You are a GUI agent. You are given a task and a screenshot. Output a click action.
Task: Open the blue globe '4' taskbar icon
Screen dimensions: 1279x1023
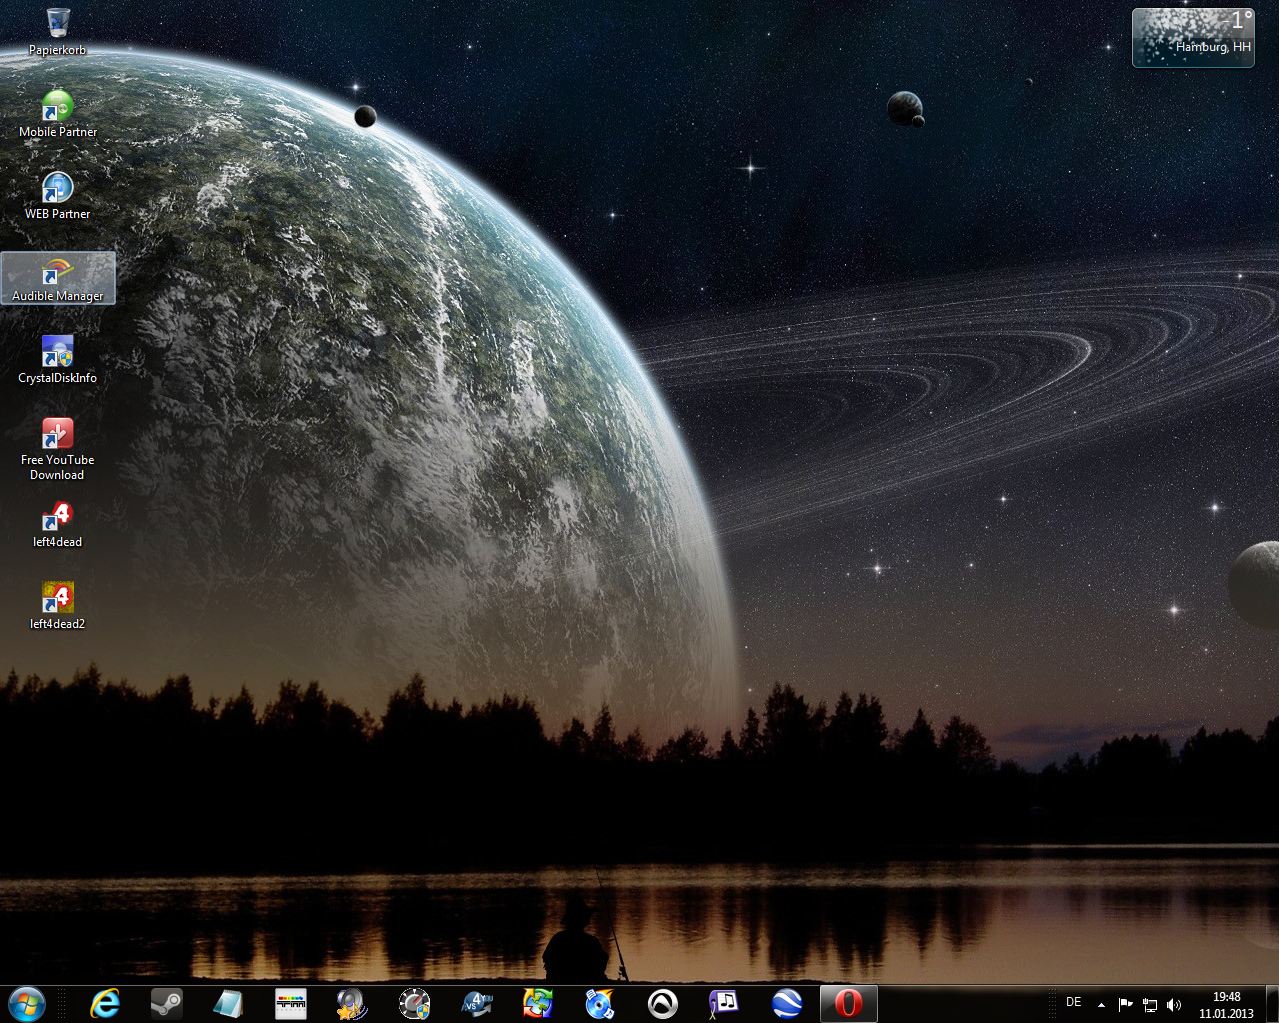point(476,1003)
